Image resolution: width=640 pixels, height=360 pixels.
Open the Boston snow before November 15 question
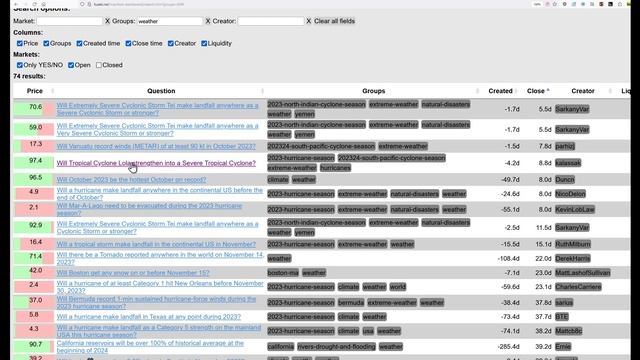133,273
